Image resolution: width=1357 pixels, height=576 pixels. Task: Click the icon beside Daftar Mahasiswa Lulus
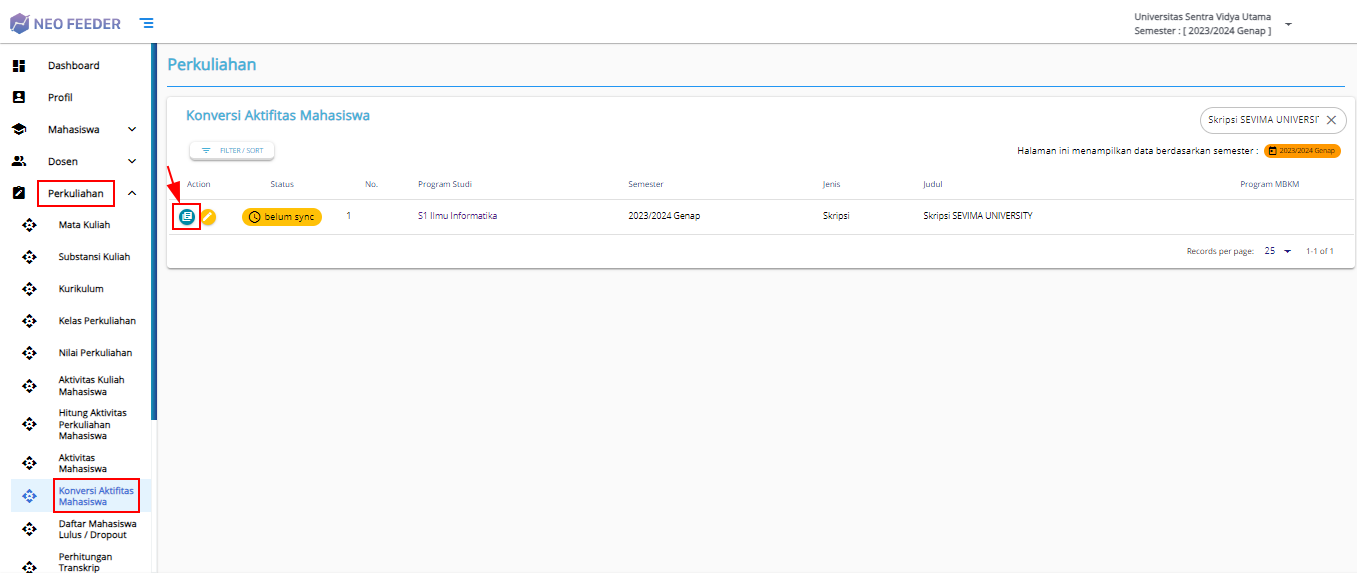point(29,529)
